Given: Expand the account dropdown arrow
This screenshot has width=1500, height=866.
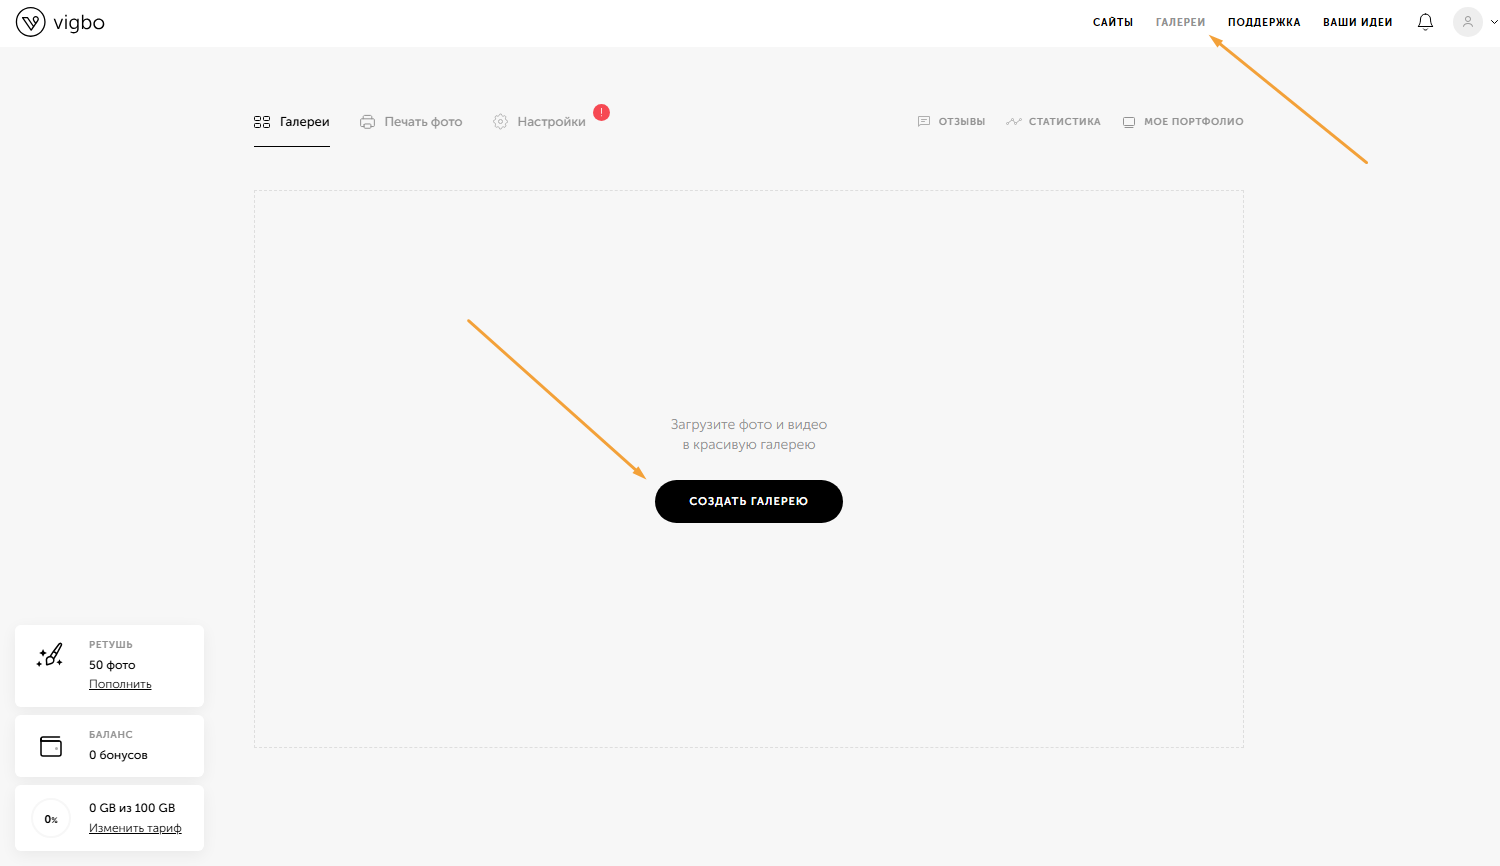Looking at the screenshot, I should pyautogui.click(x=1494, y=22).
